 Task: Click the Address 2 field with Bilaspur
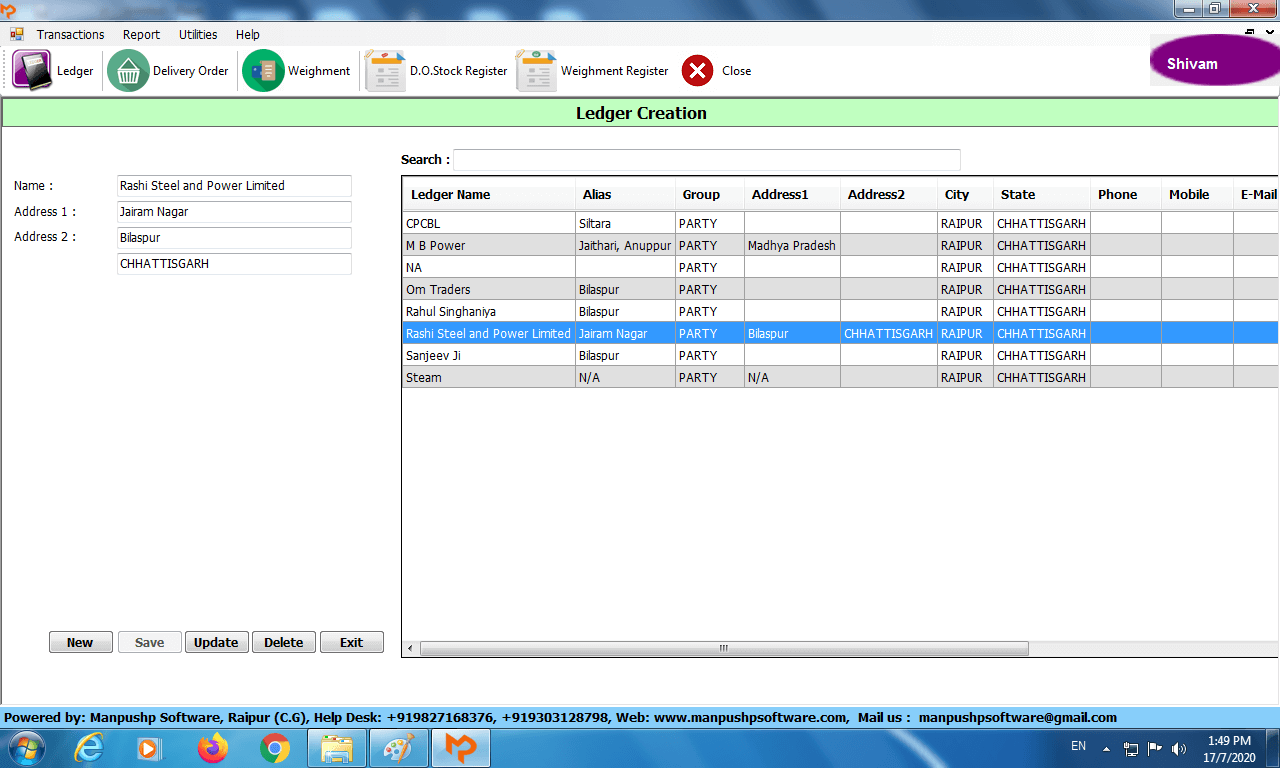(x=234, y=238)
